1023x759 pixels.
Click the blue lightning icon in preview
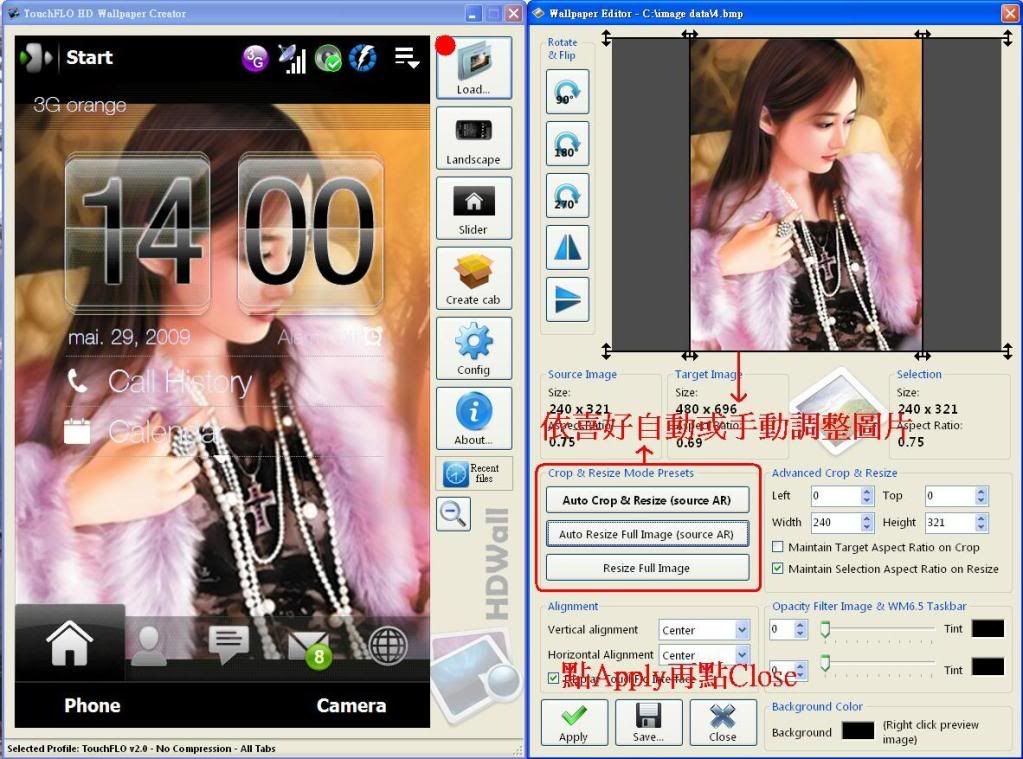[363, 59]
